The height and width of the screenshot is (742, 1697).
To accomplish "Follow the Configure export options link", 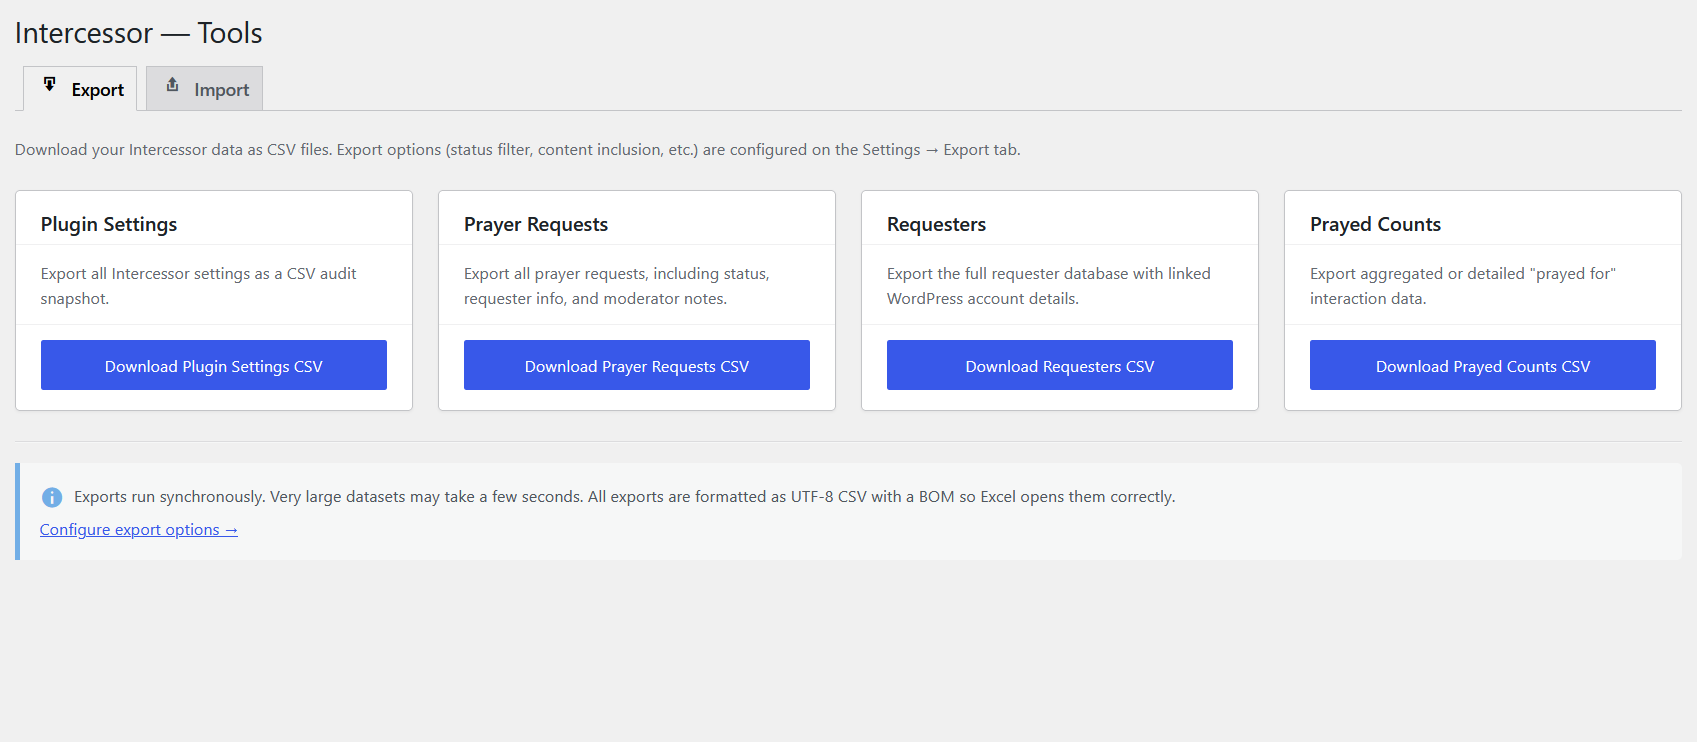I will pos(139,530).
